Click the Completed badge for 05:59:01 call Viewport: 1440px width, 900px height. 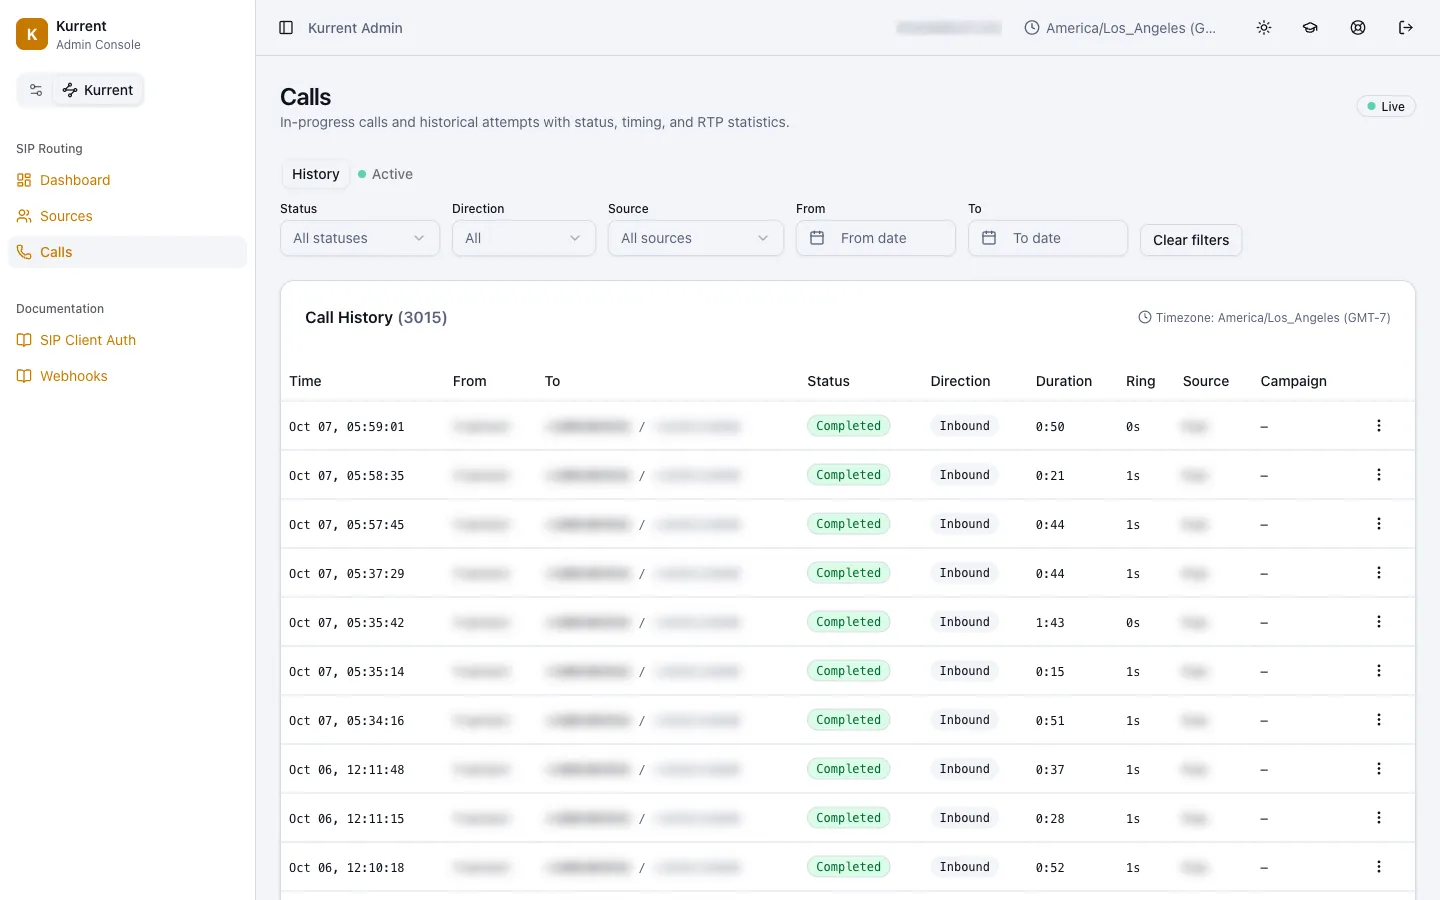[848, 426]
